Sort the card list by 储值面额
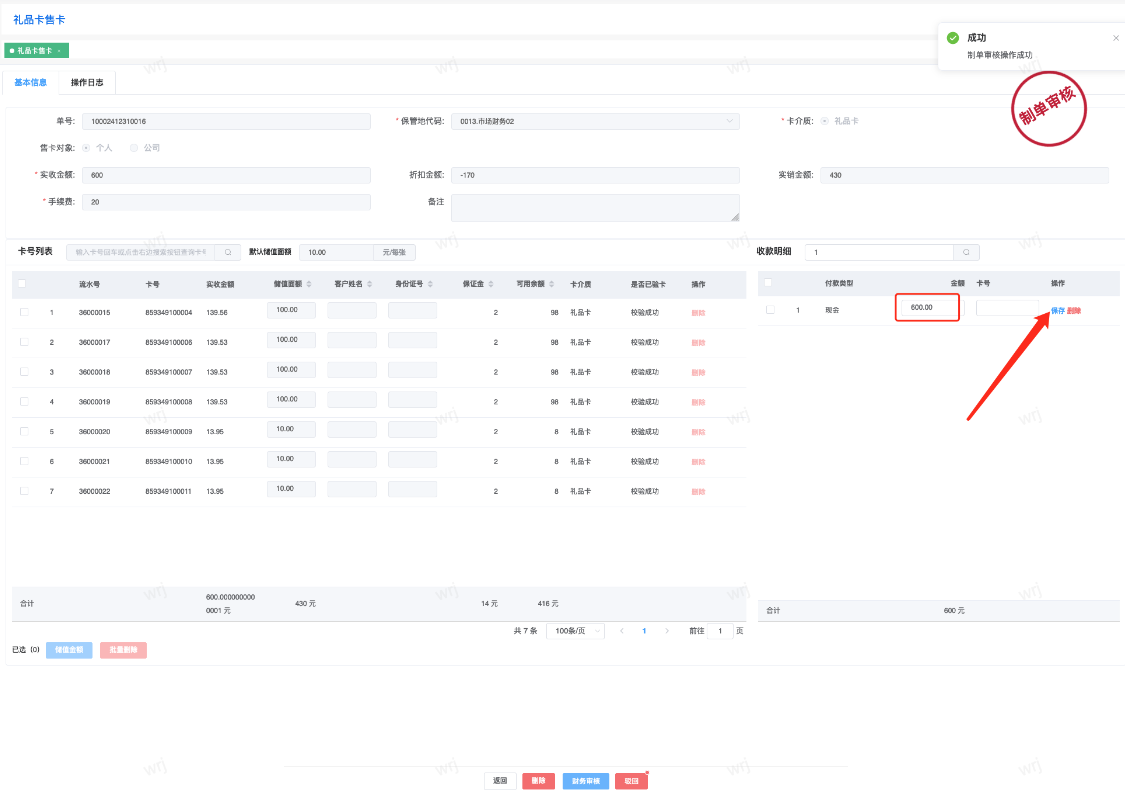 pos(309,284)
